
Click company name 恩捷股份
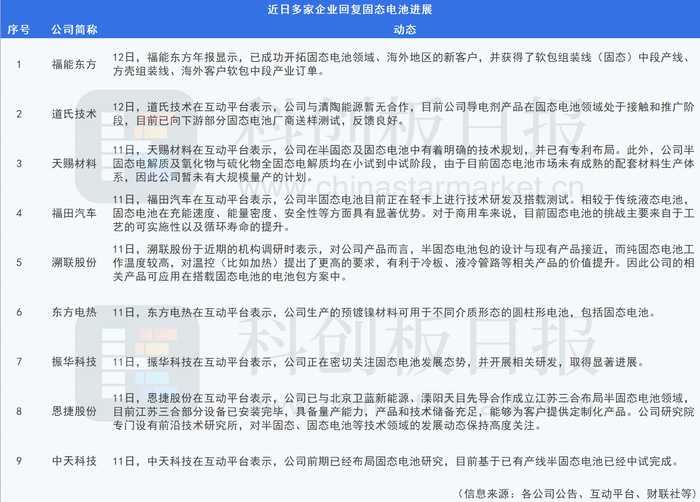tap(74, 411)
